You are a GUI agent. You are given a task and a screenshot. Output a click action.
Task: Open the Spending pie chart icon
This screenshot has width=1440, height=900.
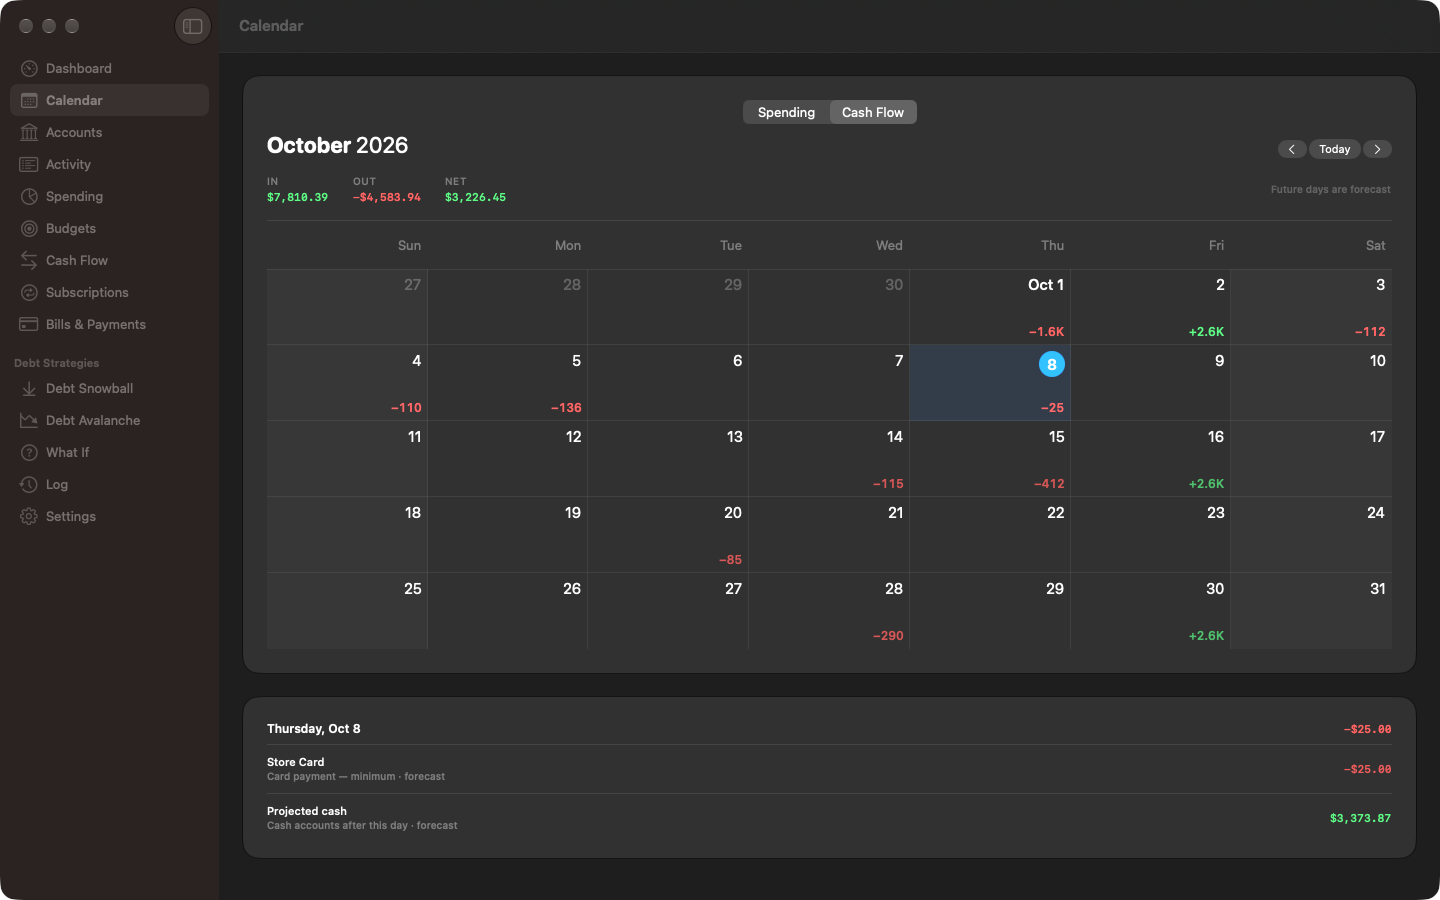pos(29,196)
